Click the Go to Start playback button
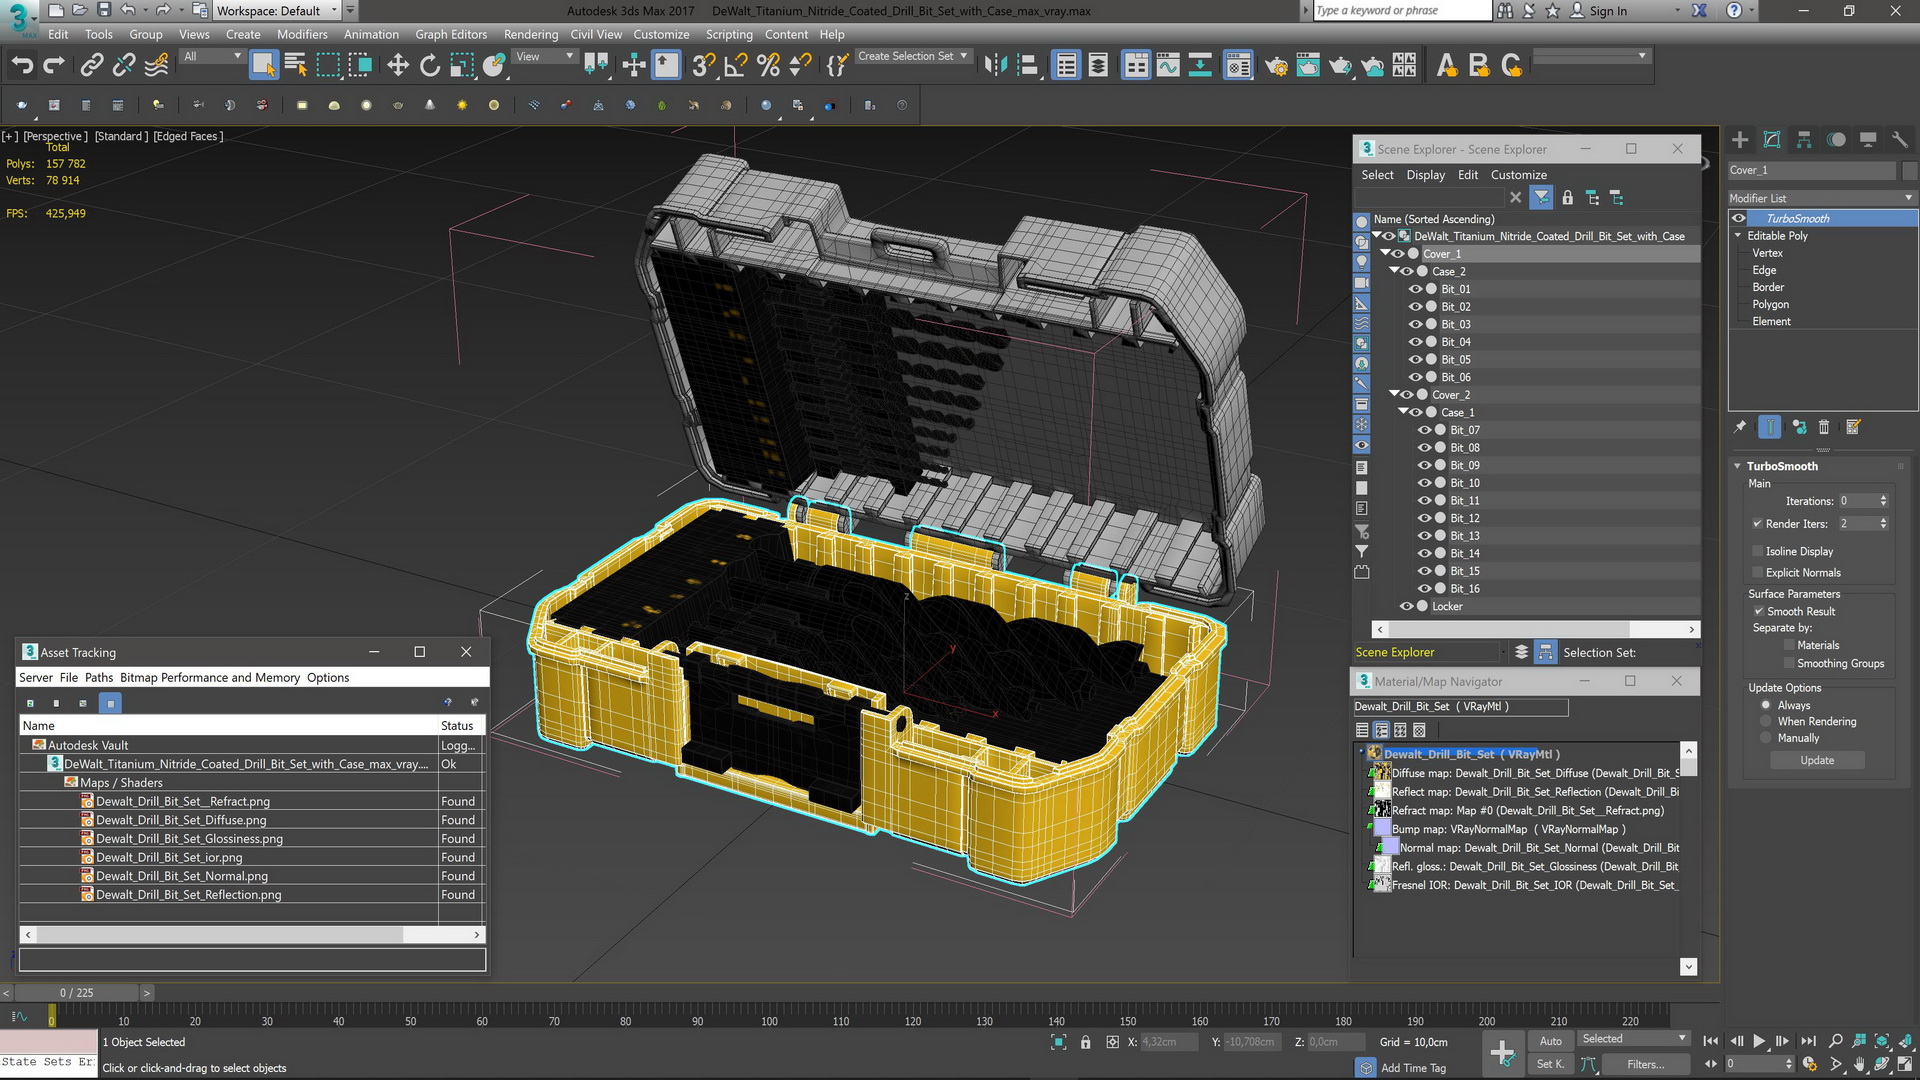1920x1080 pixels. [1711, 1041]
